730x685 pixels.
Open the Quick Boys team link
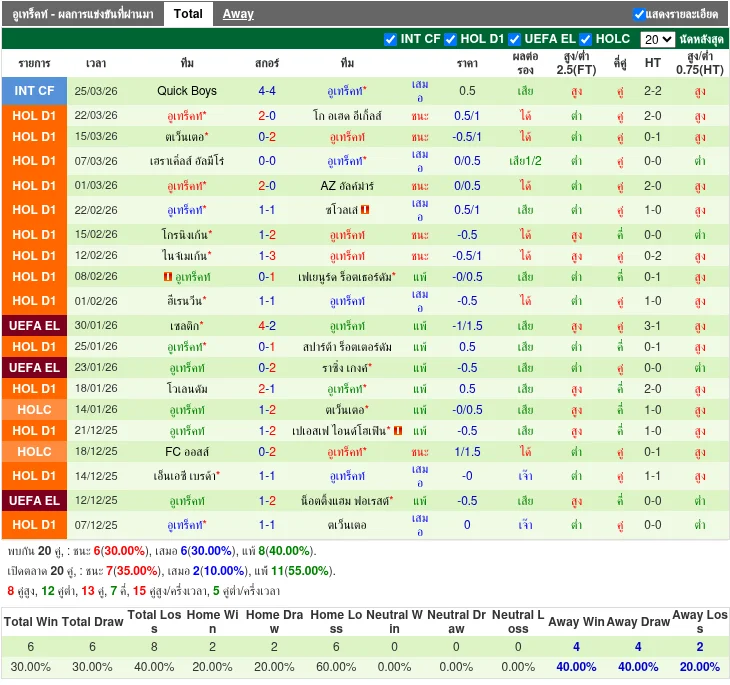(x=187, y=91)
